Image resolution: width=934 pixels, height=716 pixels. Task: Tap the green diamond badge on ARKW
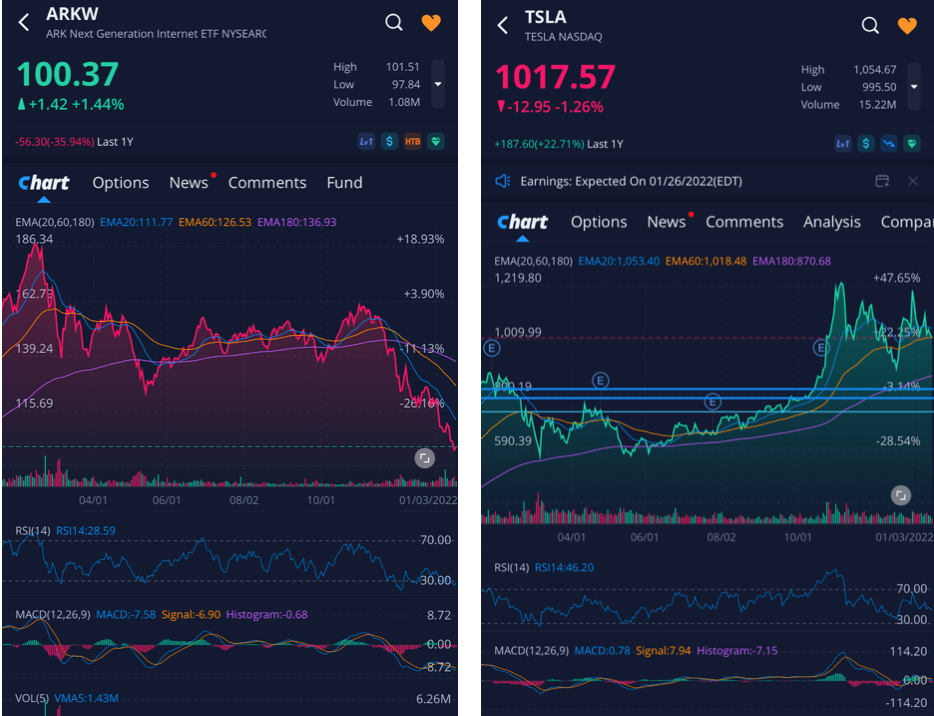436,142
